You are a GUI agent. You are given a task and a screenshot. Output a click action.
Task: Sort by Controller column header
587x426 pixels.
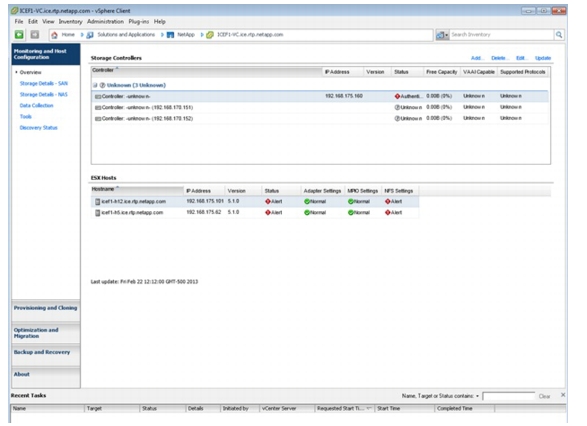point(207,71)
